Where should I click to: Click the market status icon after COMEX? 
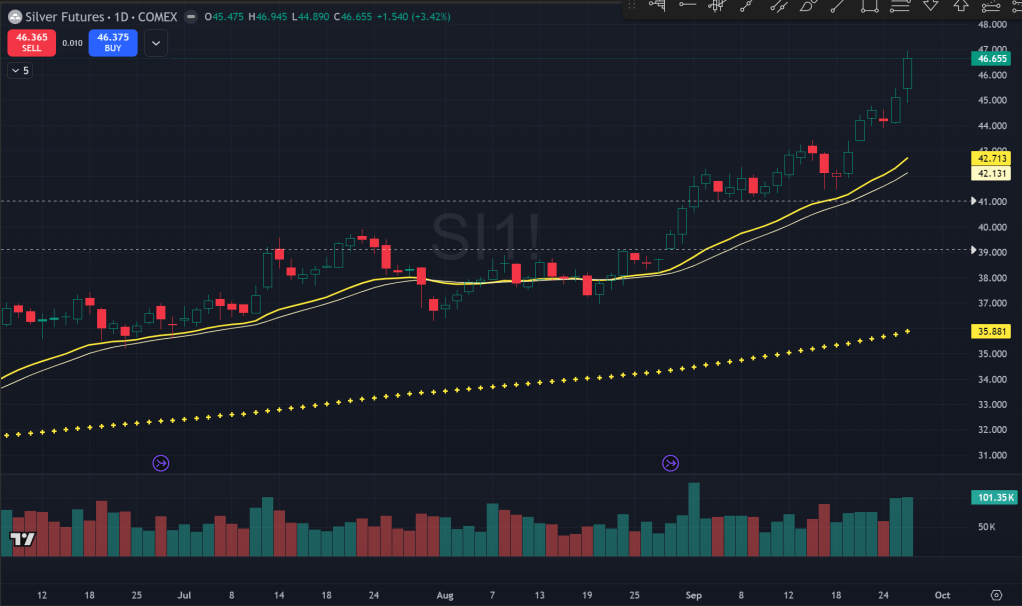pyautogui.click(x=191, y=17)
